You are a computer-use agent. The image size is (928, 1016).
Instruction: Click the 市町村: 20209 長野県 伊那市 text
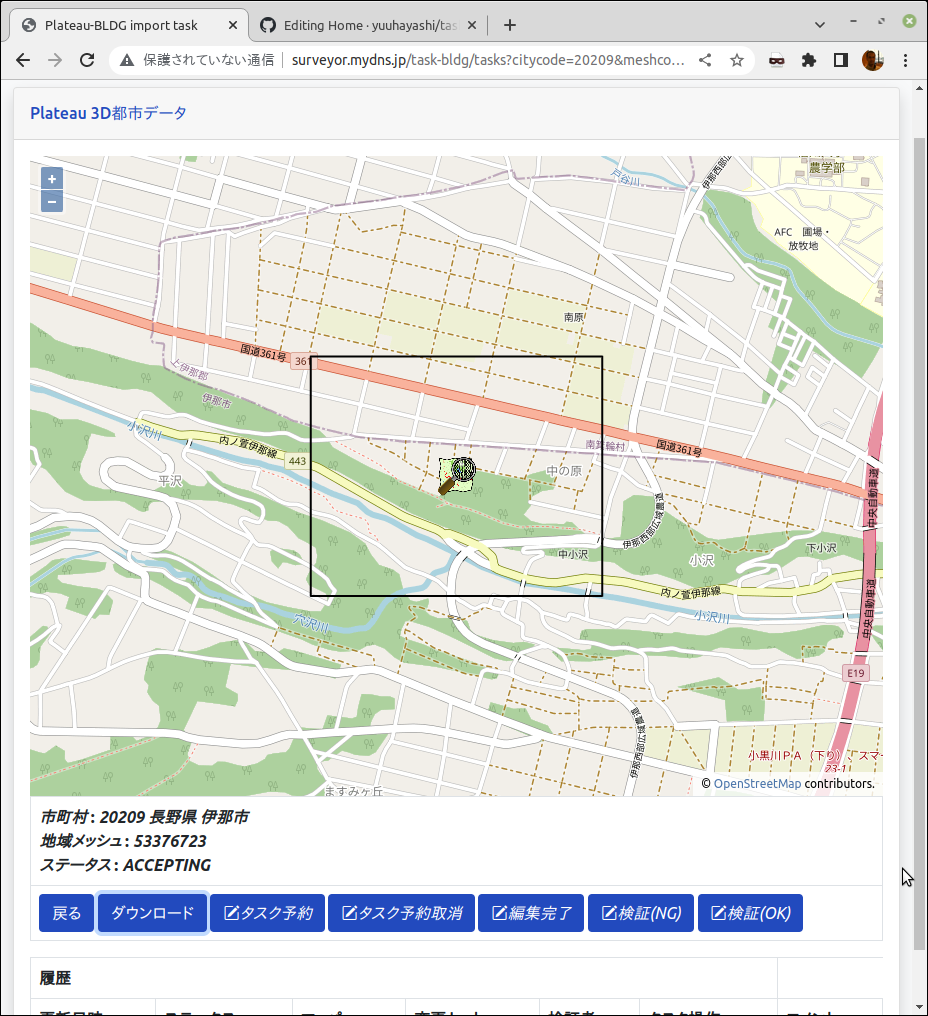click(145, 817)
